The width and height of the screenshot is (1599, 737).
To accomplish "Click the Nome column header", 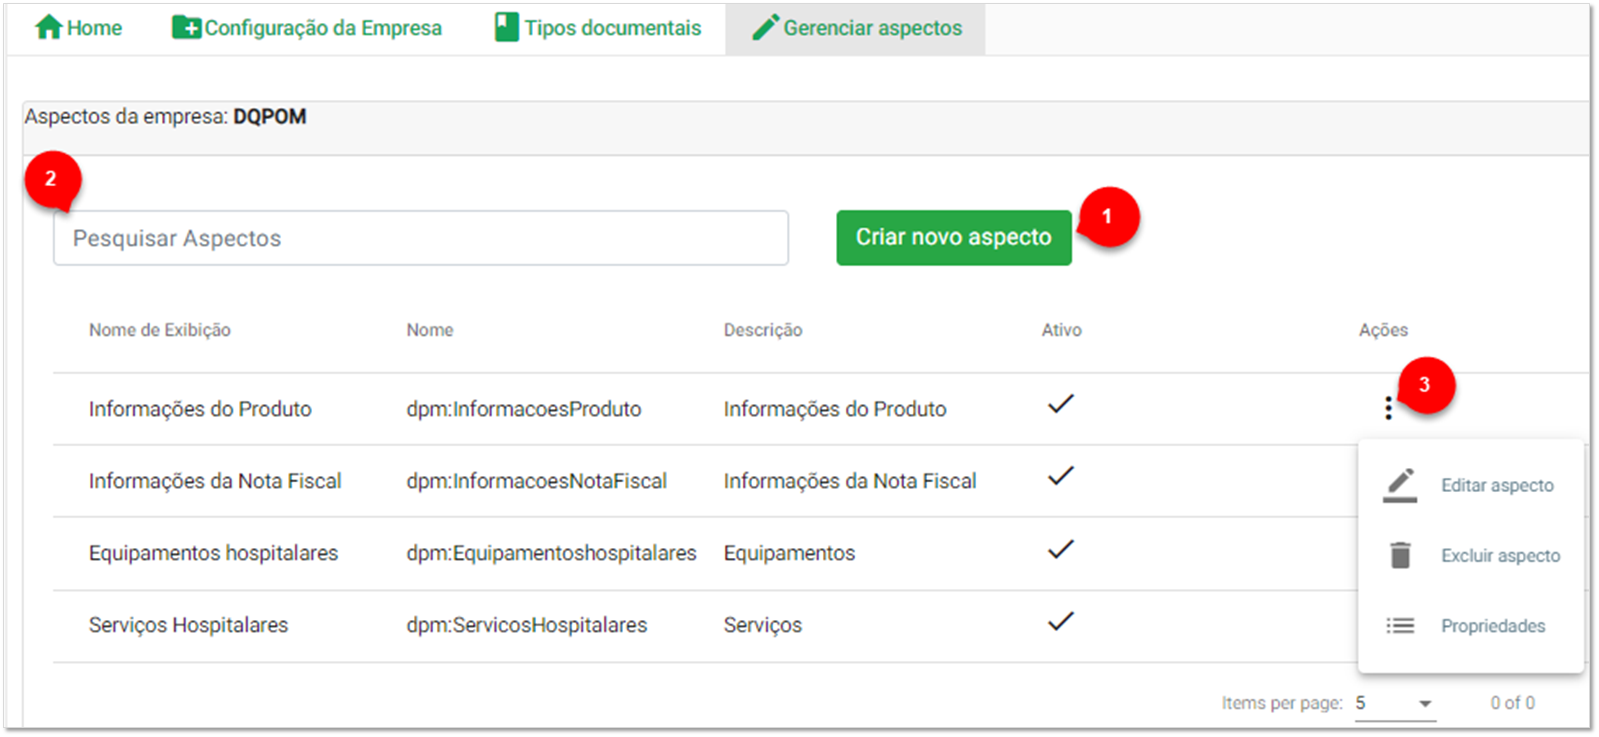I will (x=430, y=330).
